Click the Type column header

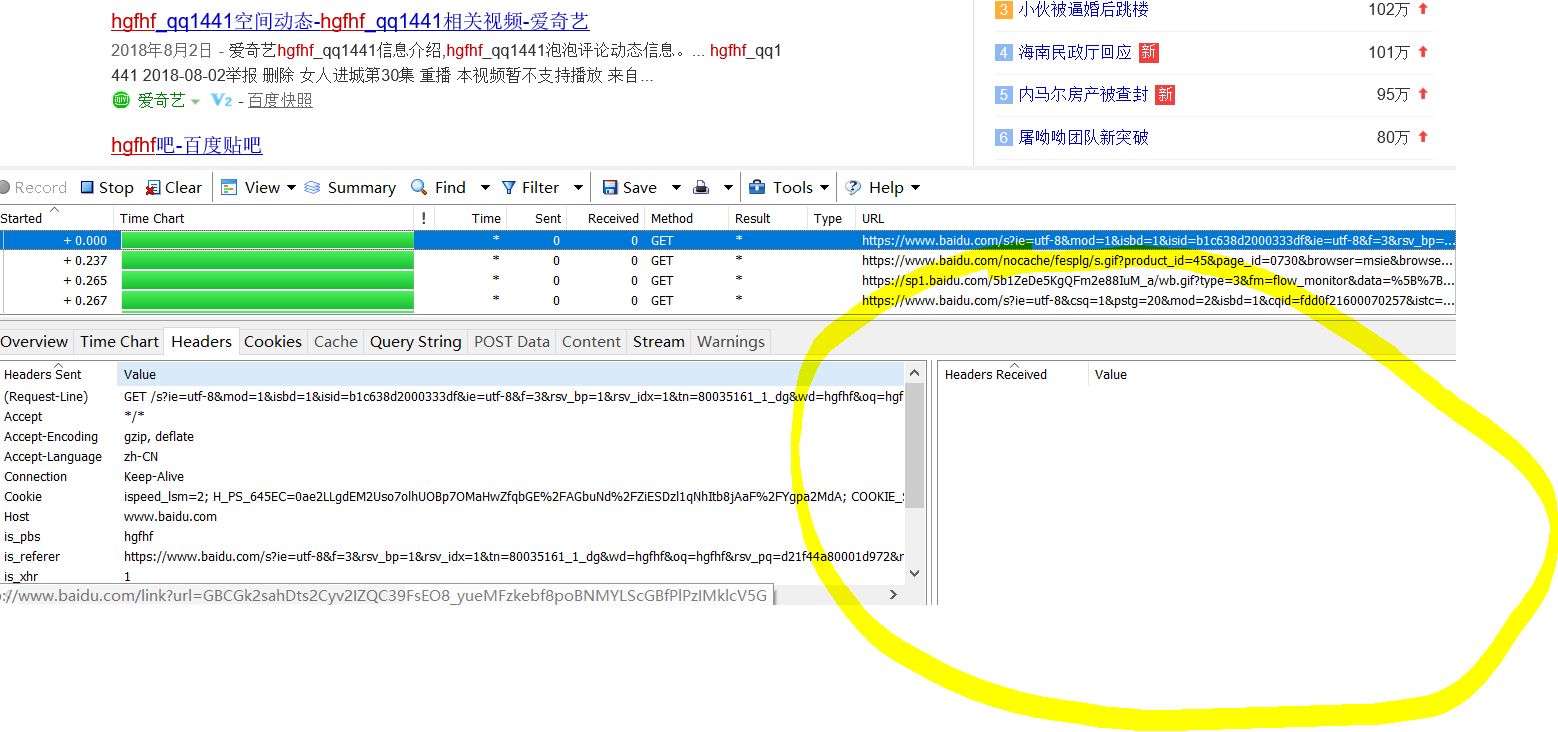(x=831, y=218)
